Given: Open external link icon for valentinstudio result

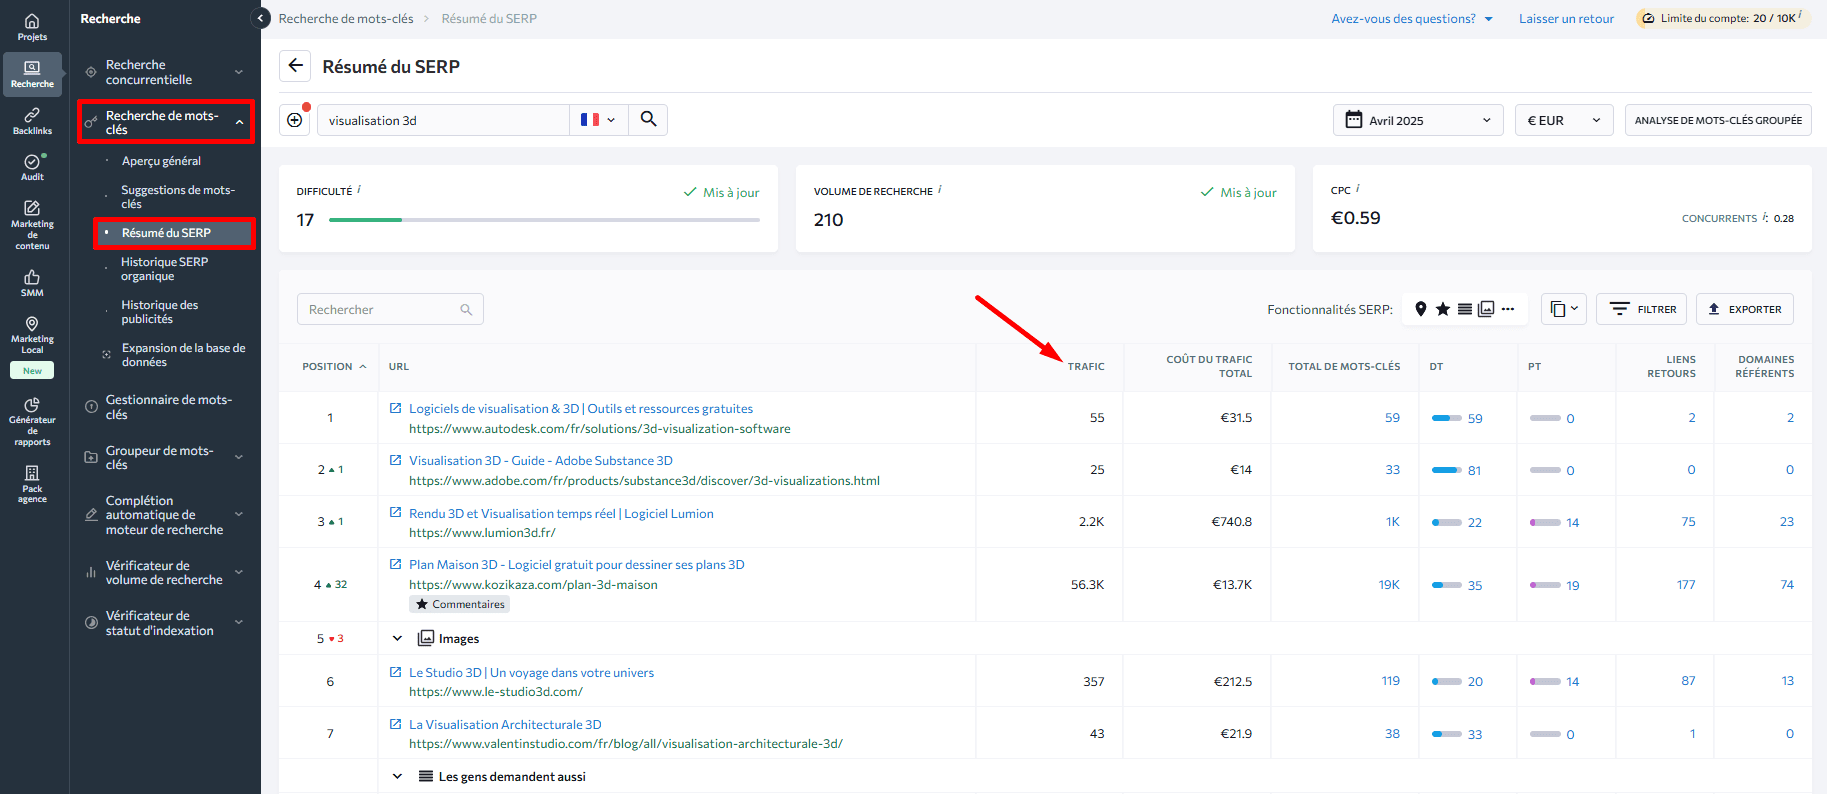Looking at the screenshot, I should (395, 724).
